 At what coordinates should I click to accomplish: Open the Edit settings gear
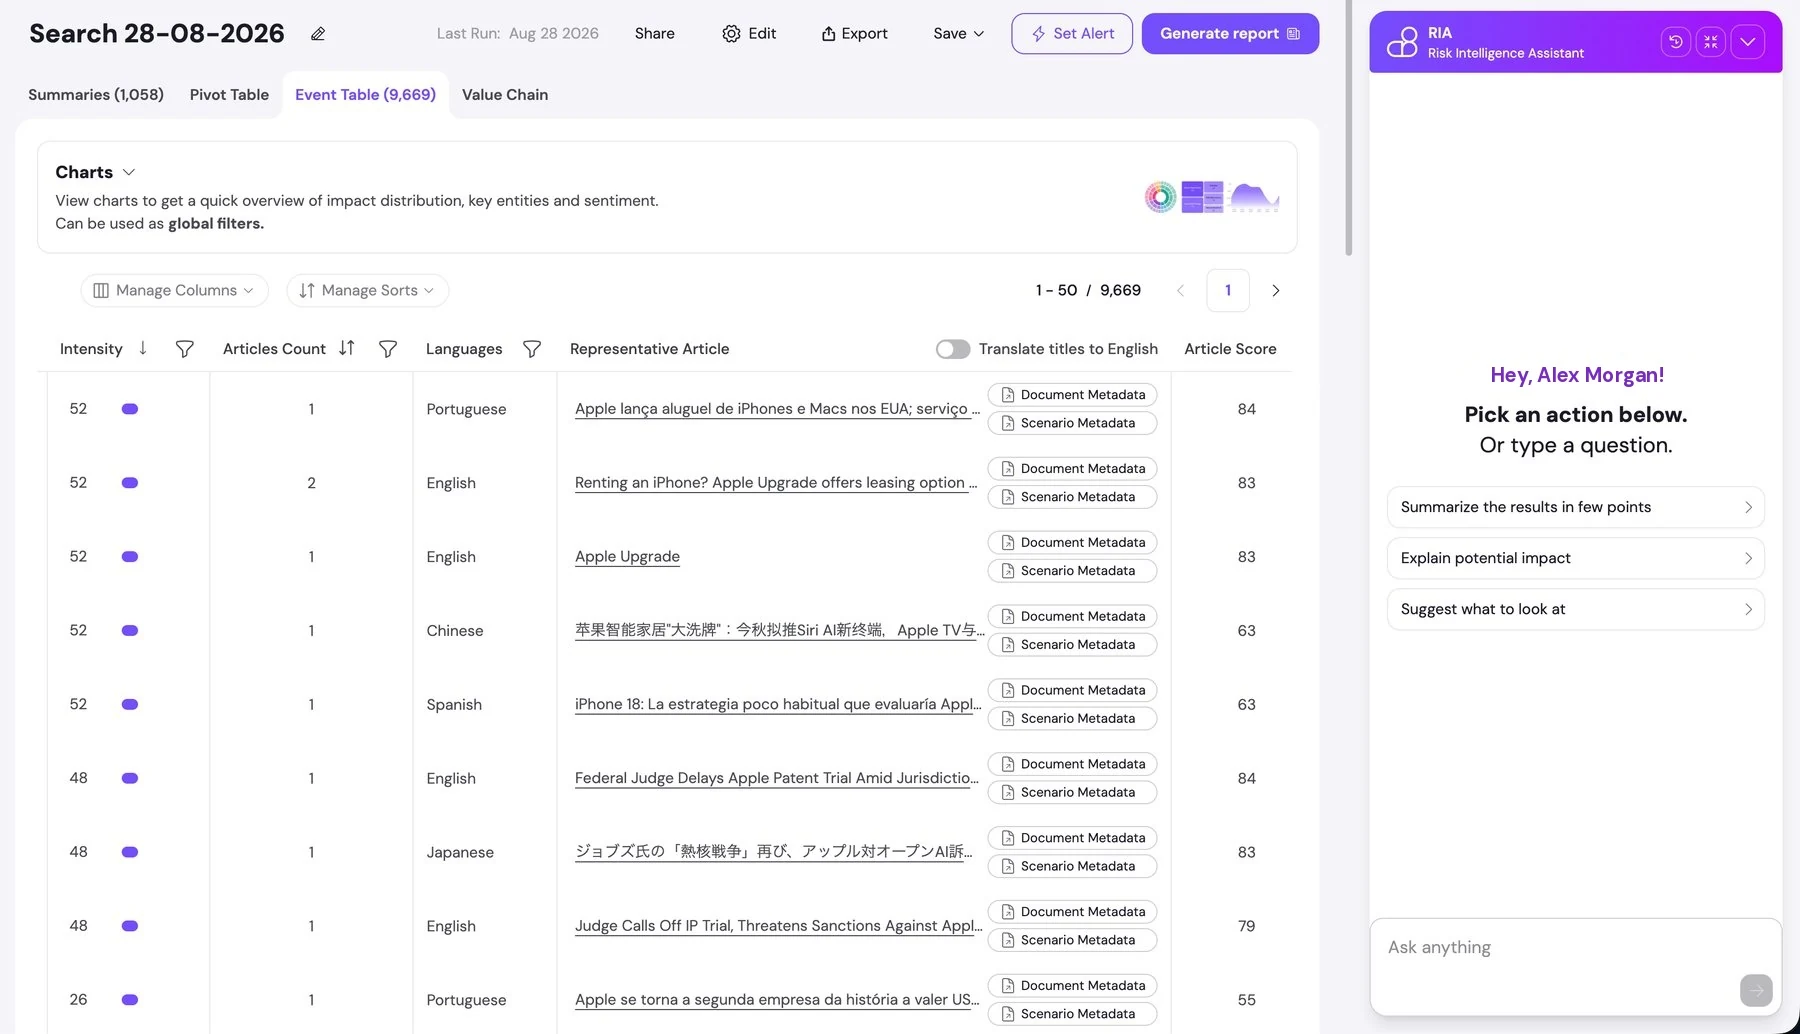tap(749, 34)
